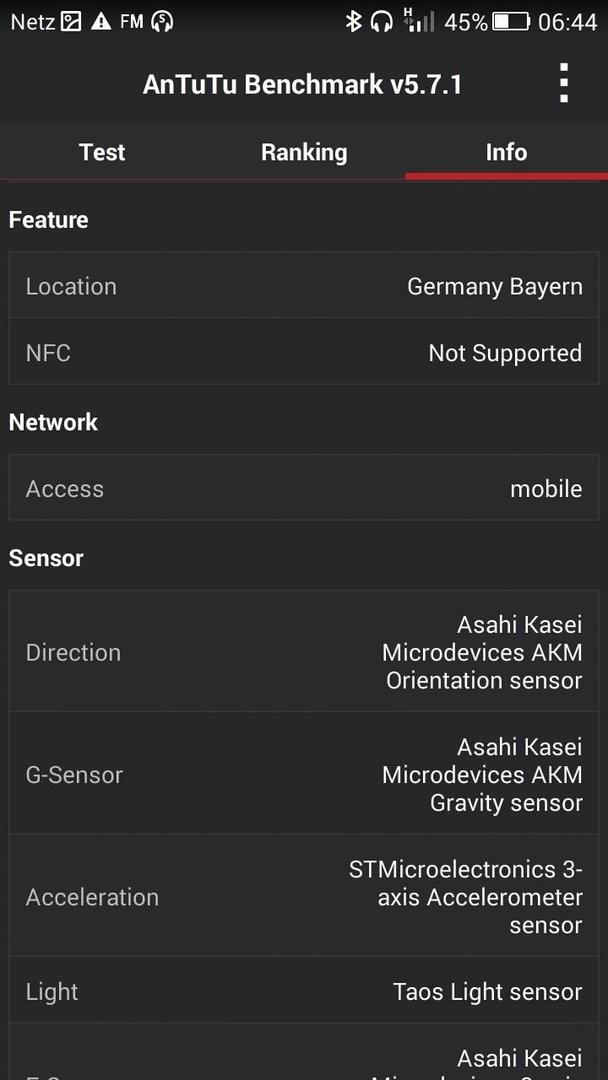The height and width of the screenshot is (1080, 608).
Task: Switch to the Test tab
Action: pyautogui.click(x=102, y=152)
